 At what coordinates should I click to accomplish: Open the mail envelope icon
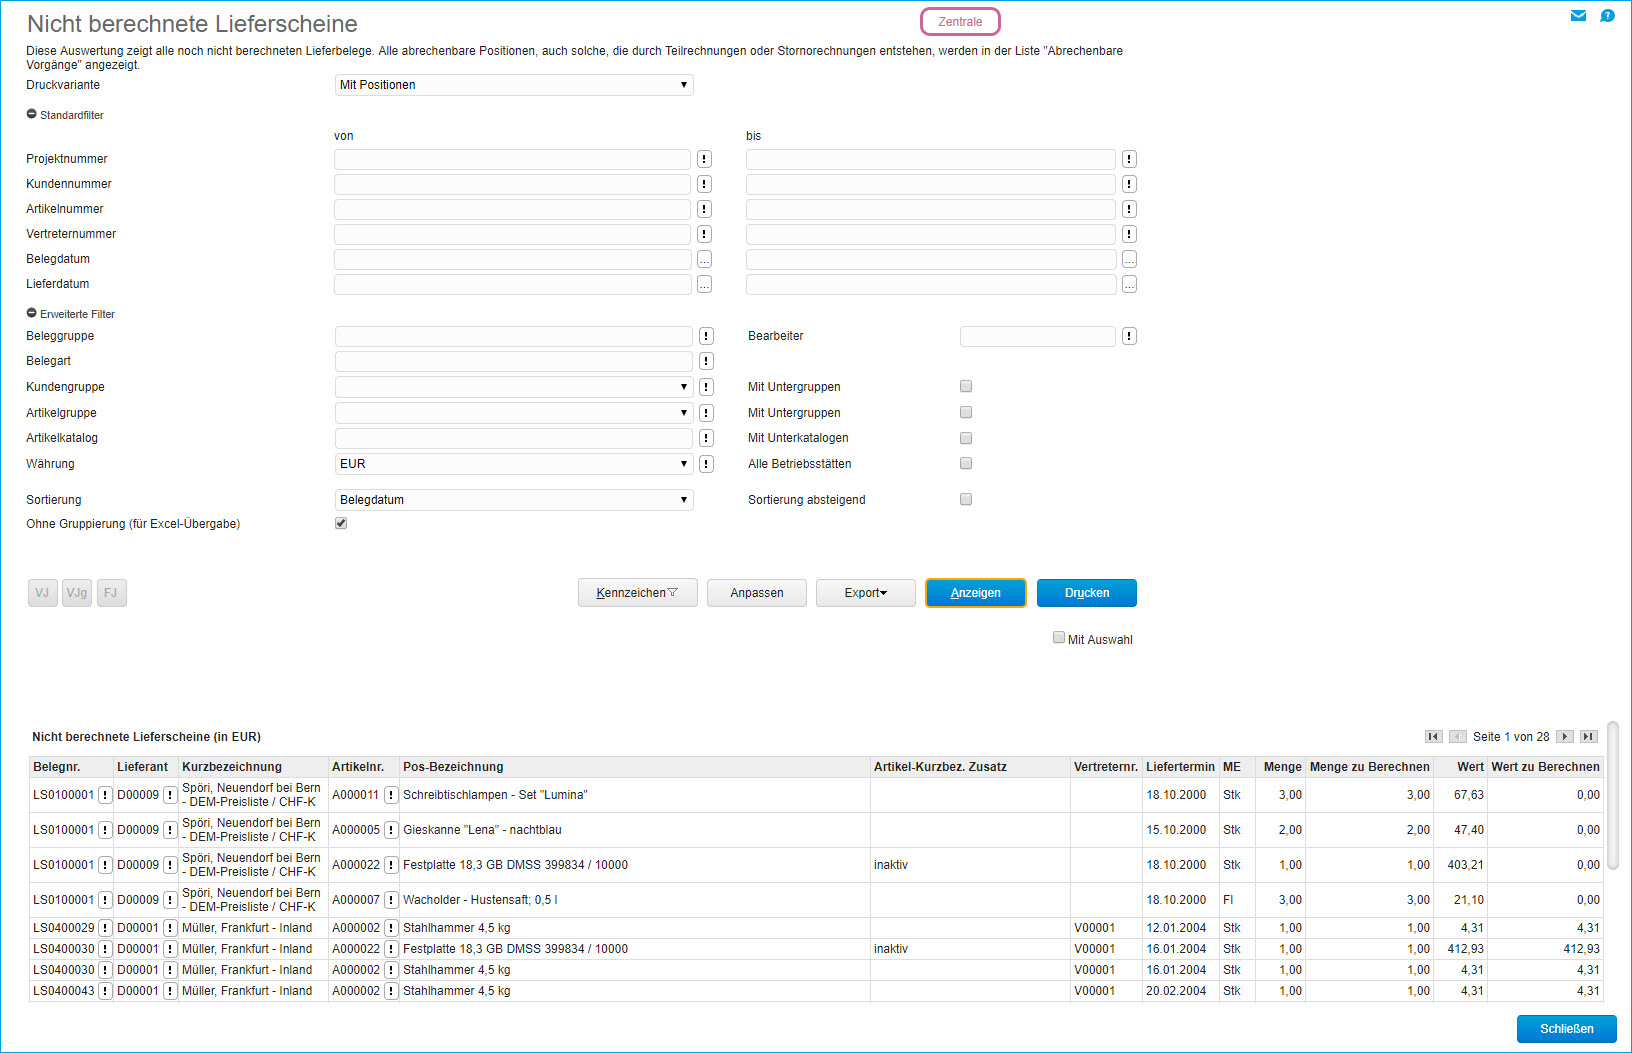(1578, 16)
